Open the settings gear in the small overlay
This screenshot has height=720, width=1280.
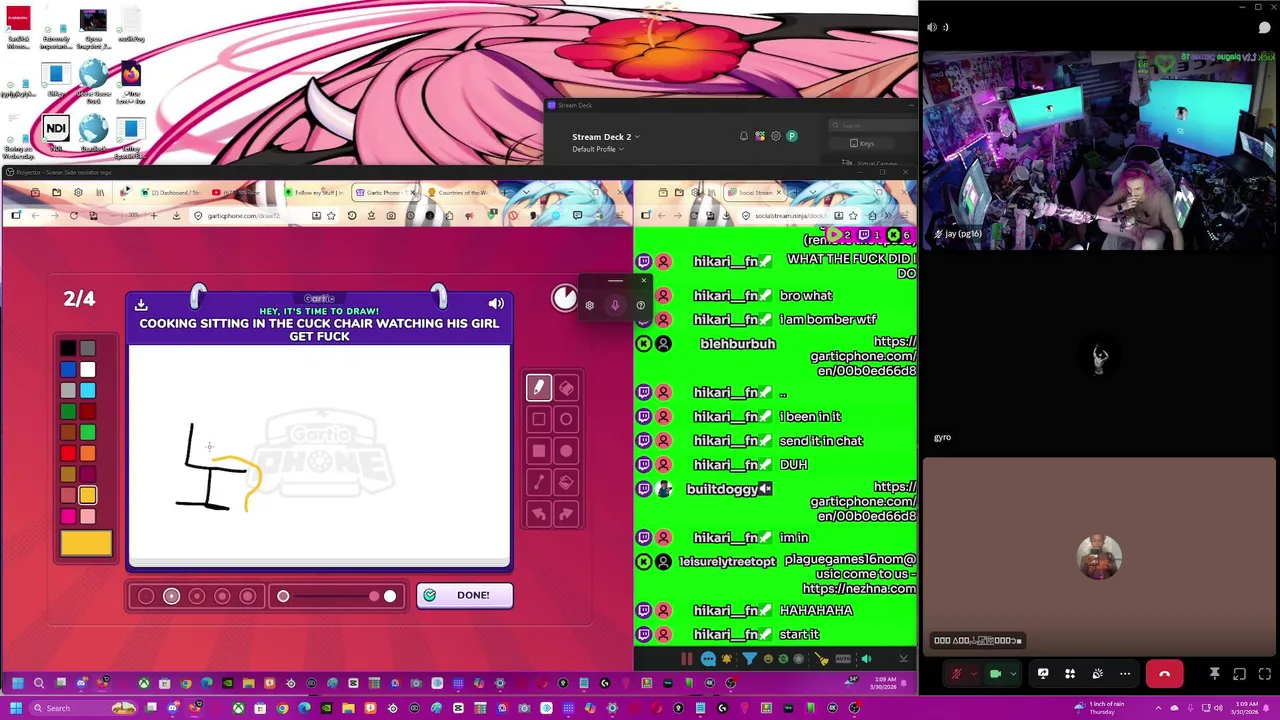(589, 305)
